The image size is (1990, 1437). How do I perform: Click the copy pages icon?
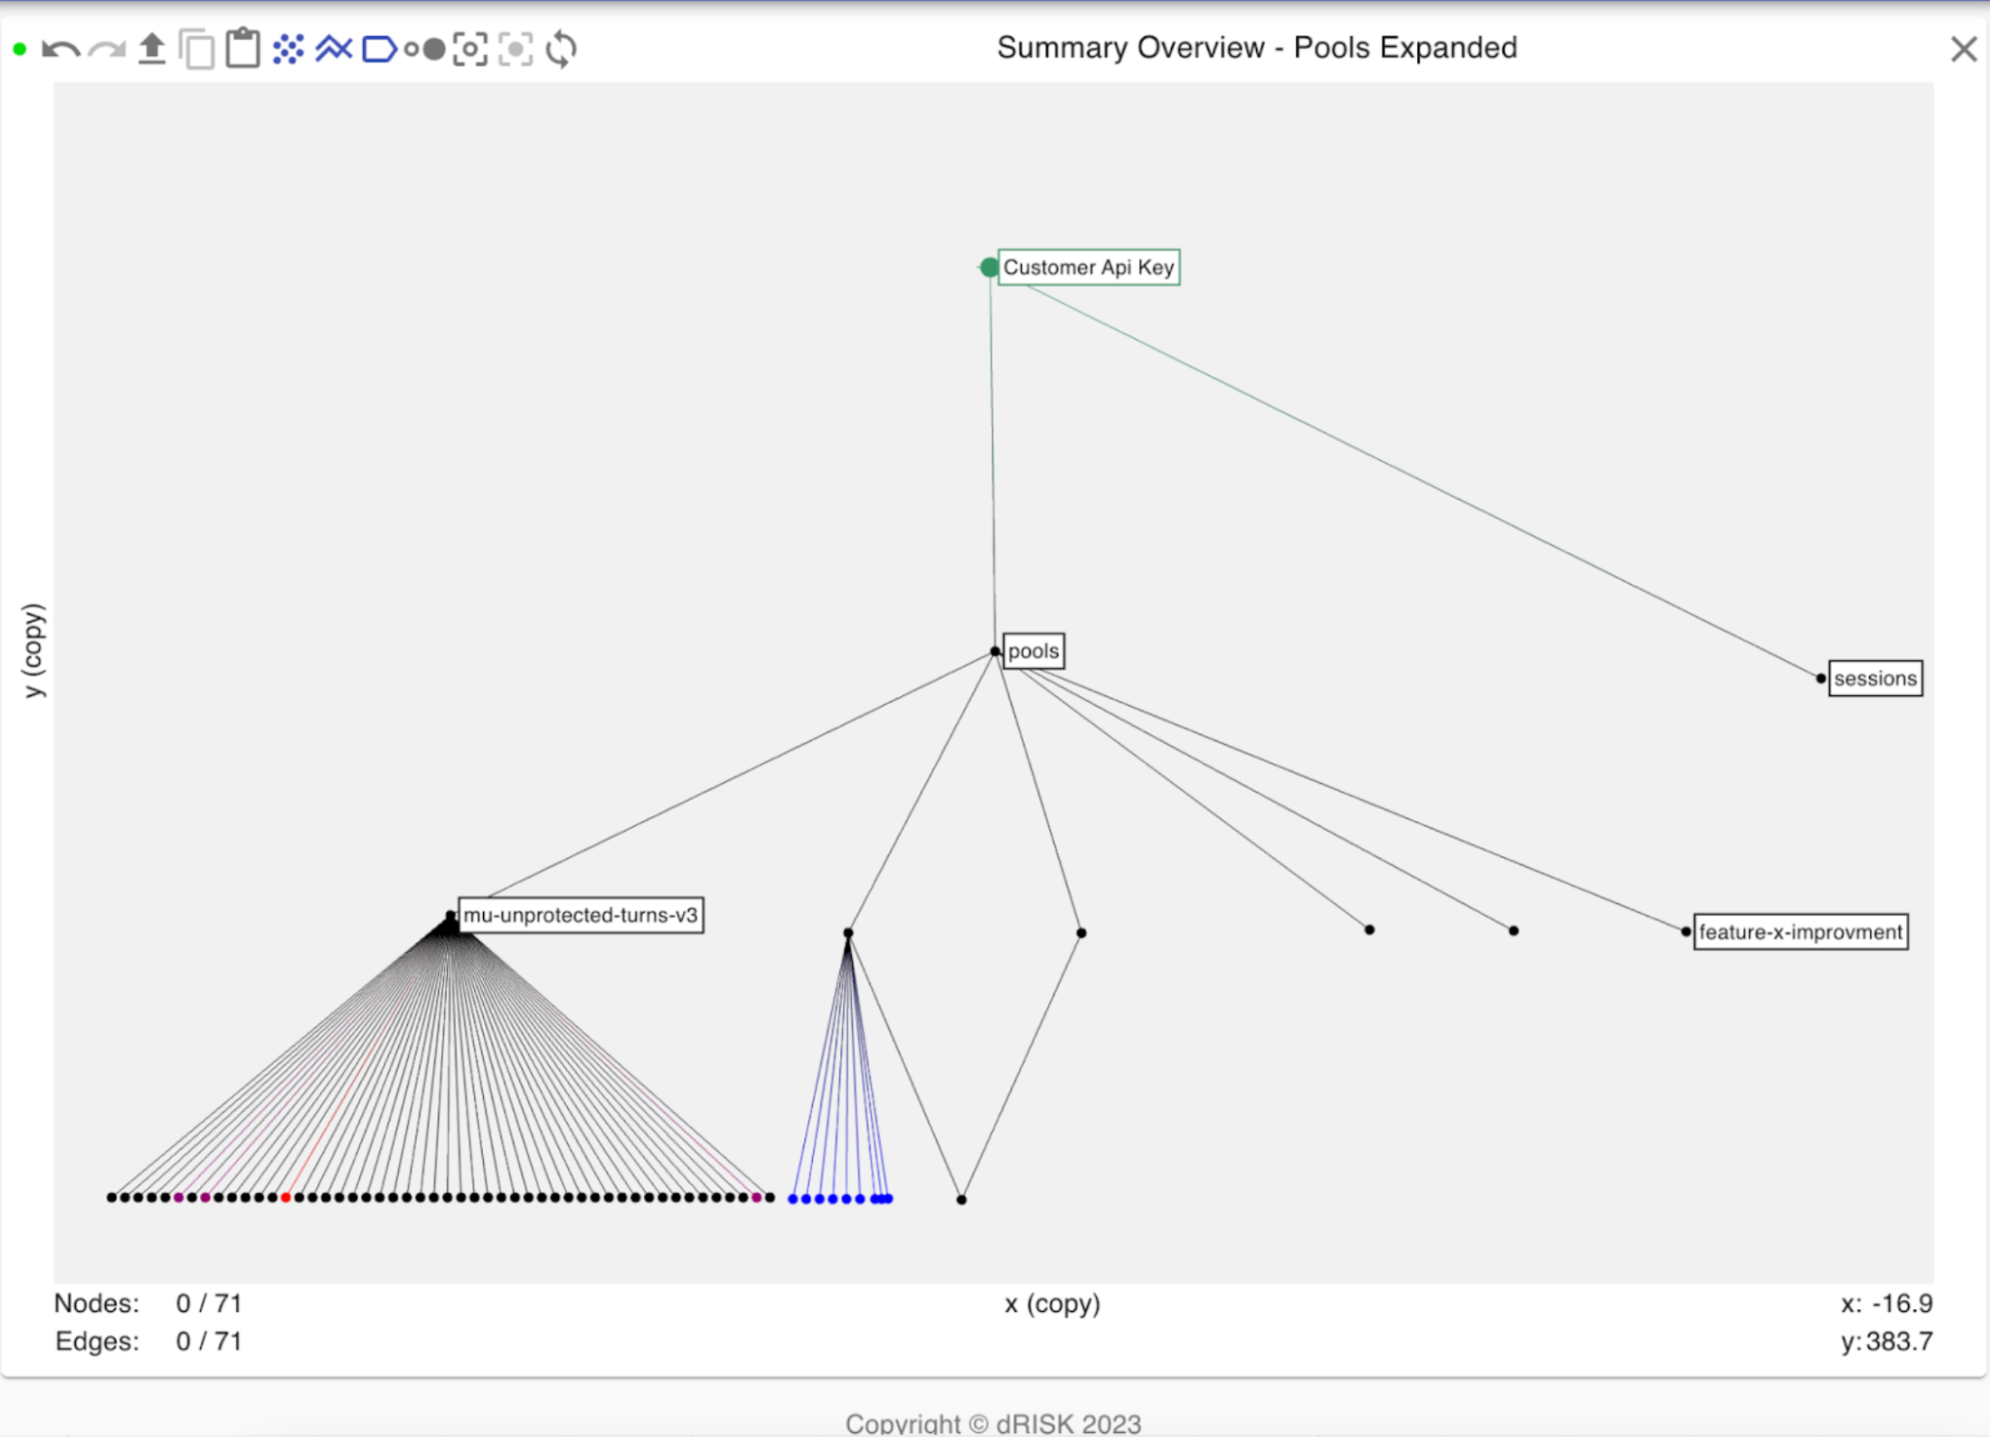point(197,49)
